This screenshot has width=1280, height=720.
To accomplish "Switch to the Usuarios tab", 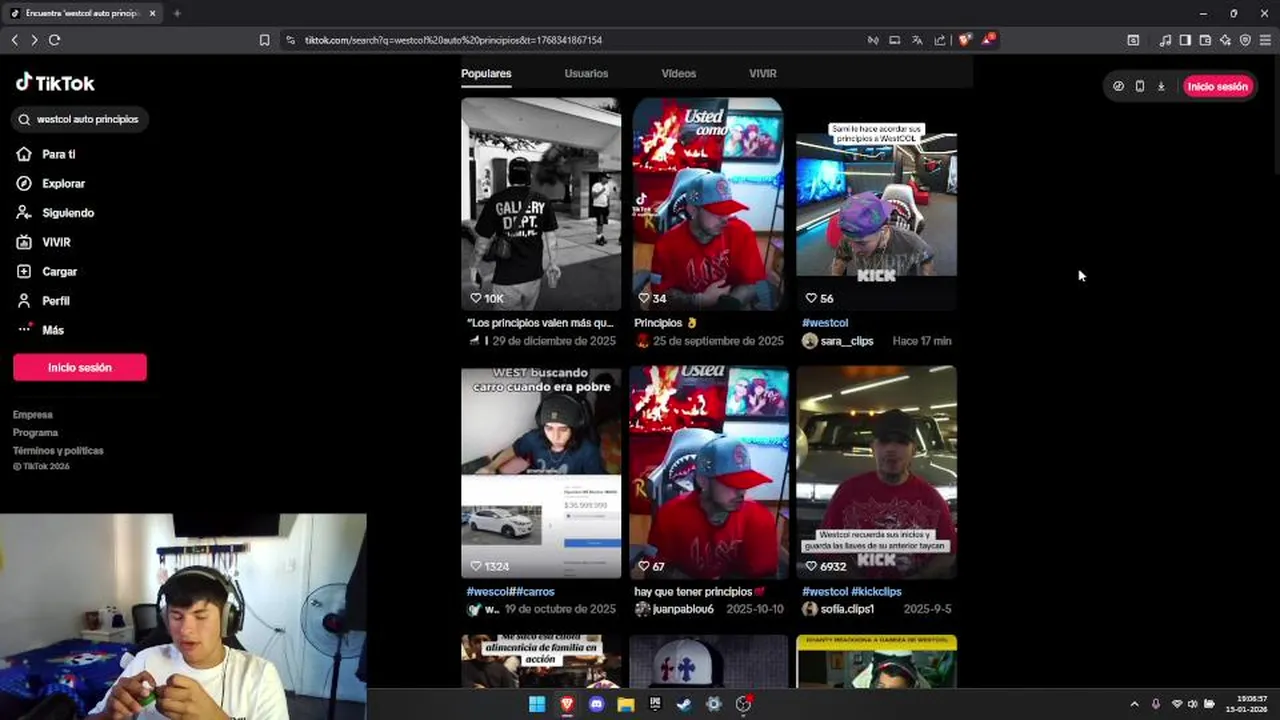I will [586, 74].
